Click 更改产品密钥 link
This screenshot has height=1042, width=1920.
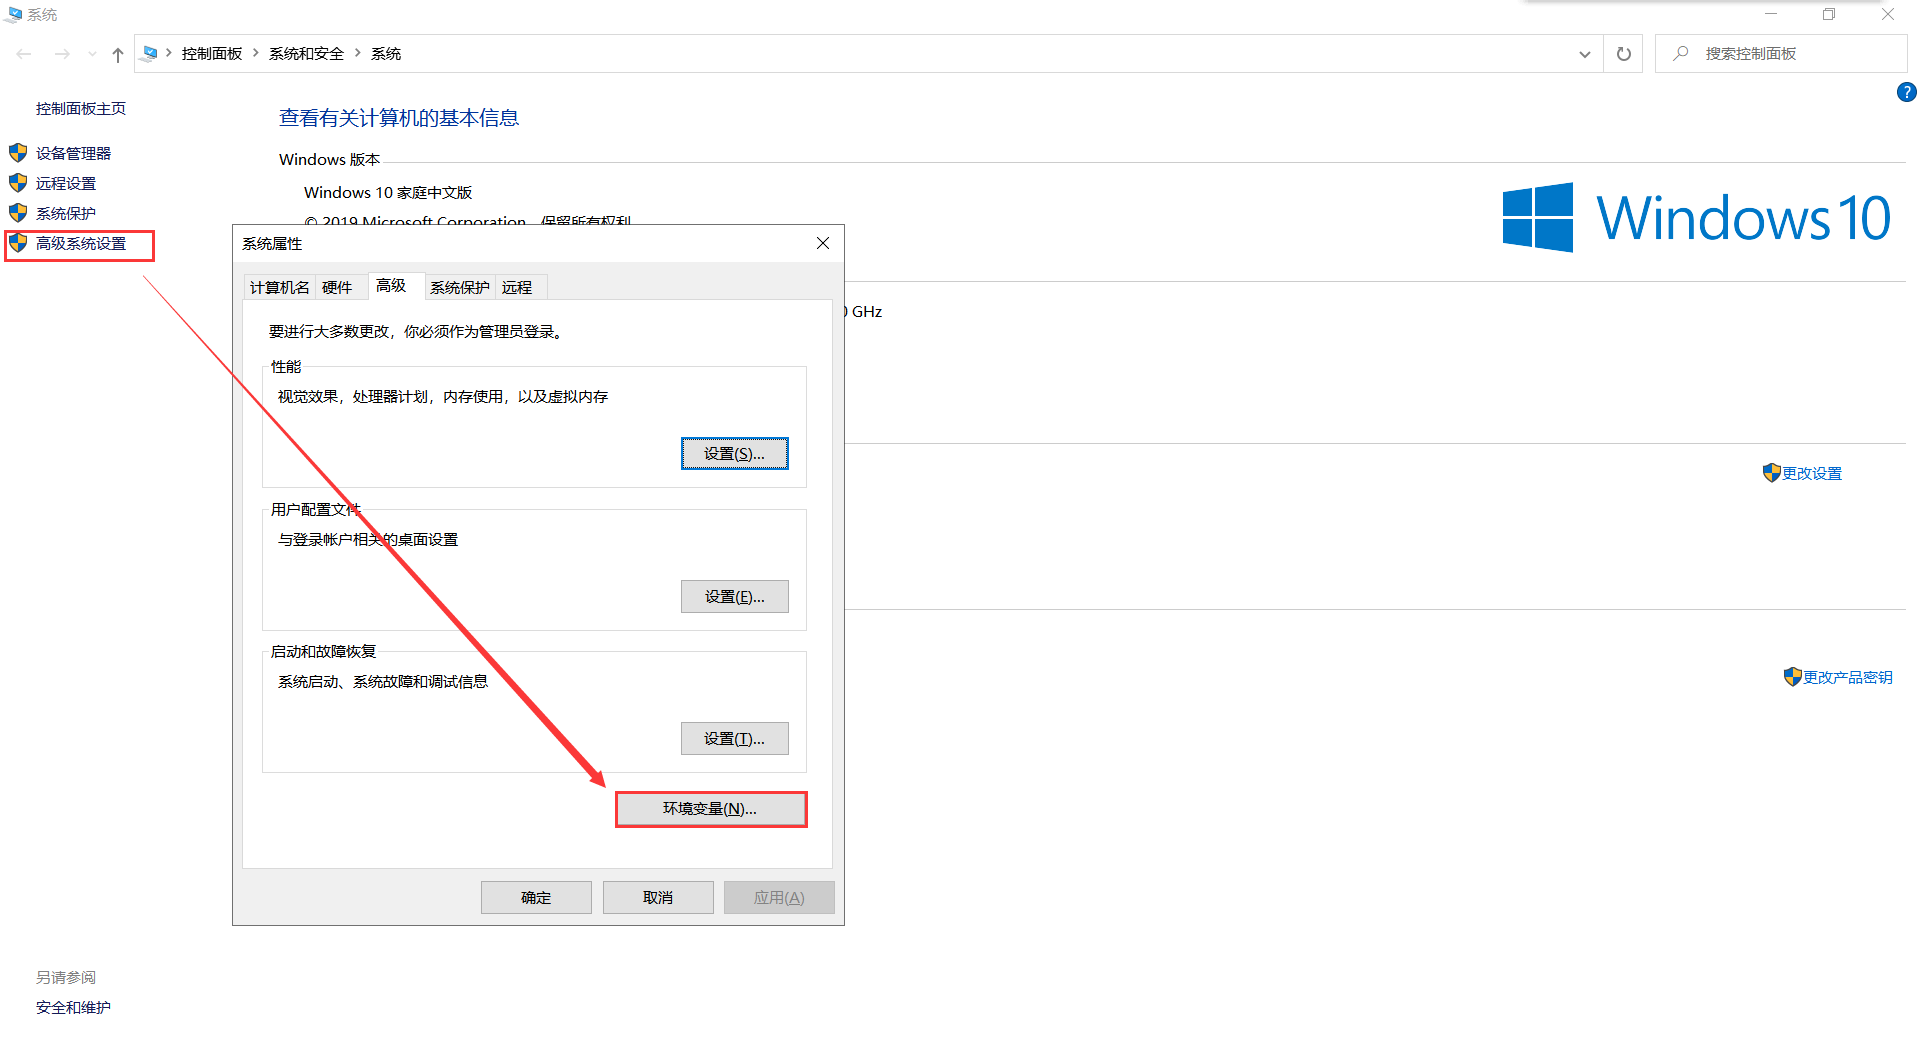tap(1848, 678)
